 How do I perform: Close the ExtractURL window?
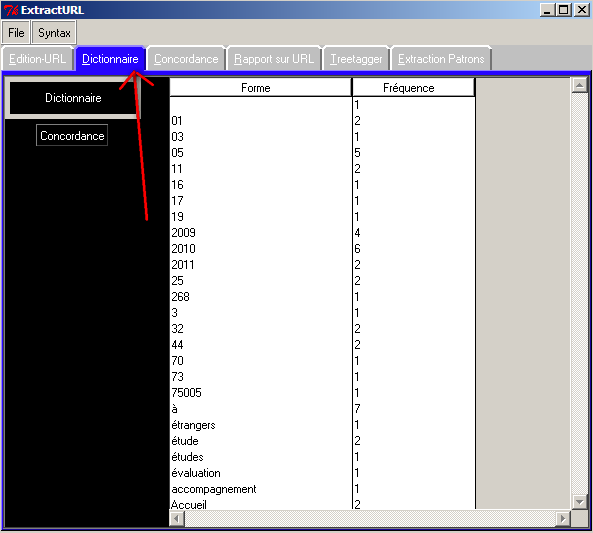pyautogui.click(x=582, y=10)
